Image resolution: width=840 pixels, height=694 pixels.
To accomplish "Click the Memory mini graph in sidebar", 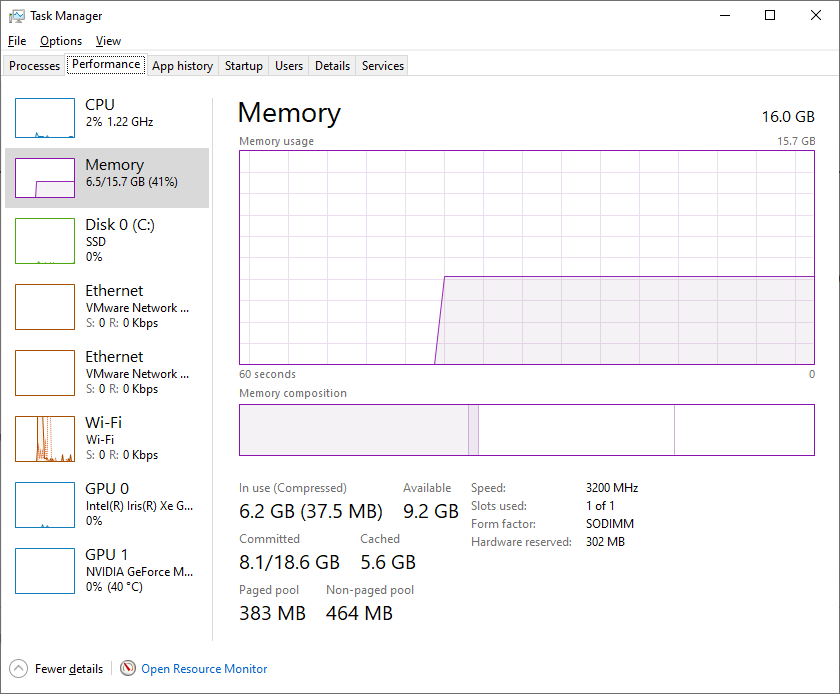I will pos(45,178).
